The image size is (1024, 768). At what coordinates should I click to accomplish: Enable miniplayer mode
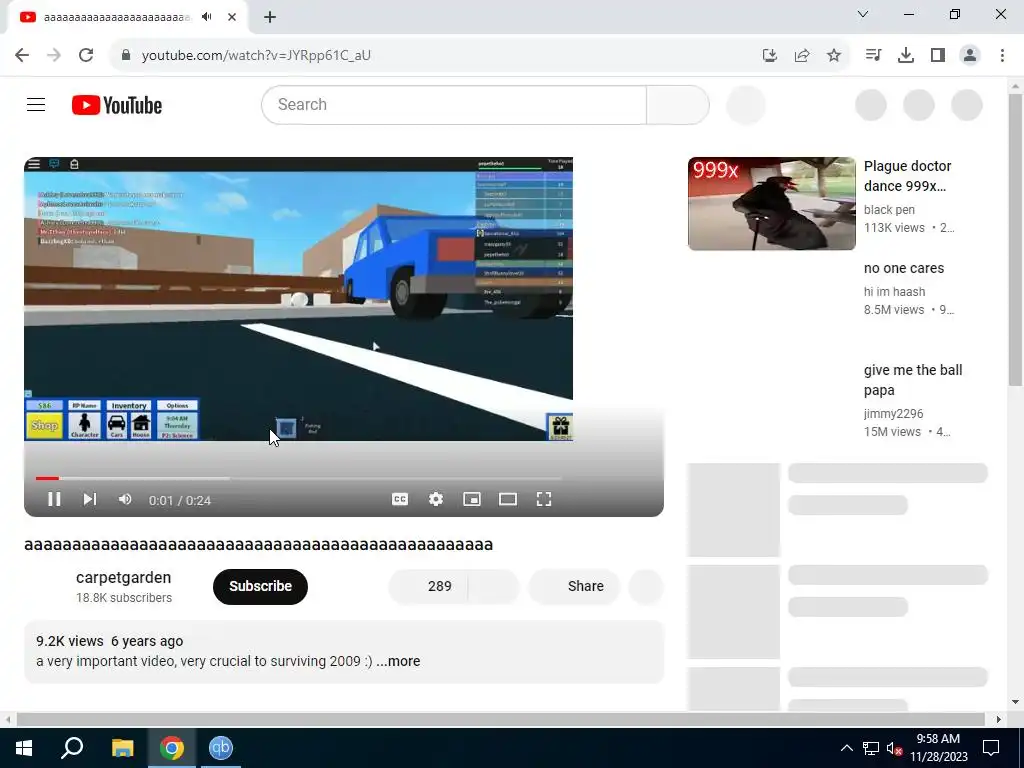click(x=472, y=500)
